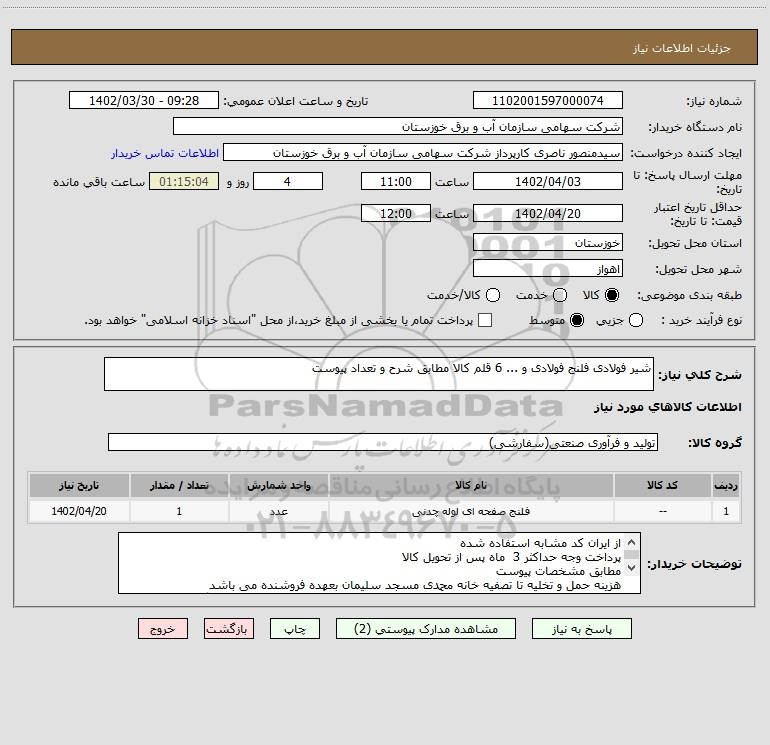Click the شرح کلی نیاز description box
Viewport: 770px width, 745px height.
[379, 374]
